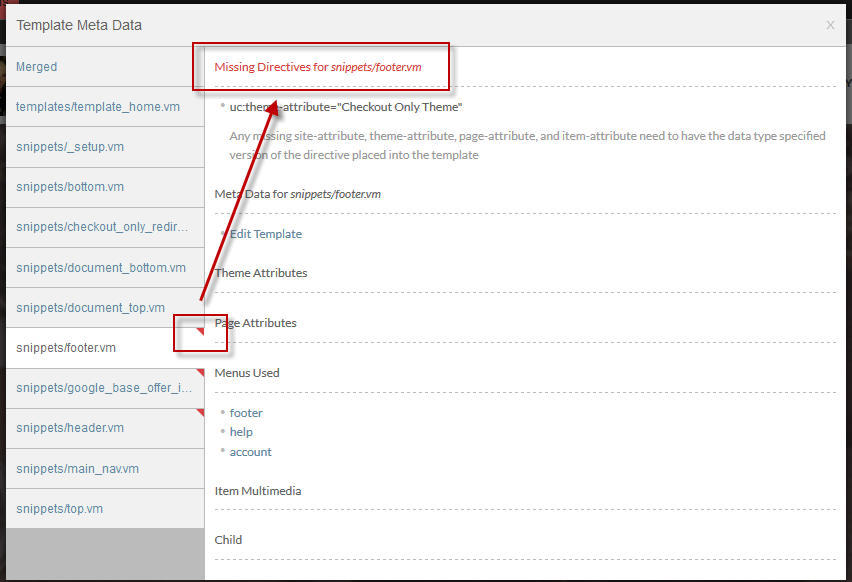
Task: Open the help menu link
Action: click(241, 432)
